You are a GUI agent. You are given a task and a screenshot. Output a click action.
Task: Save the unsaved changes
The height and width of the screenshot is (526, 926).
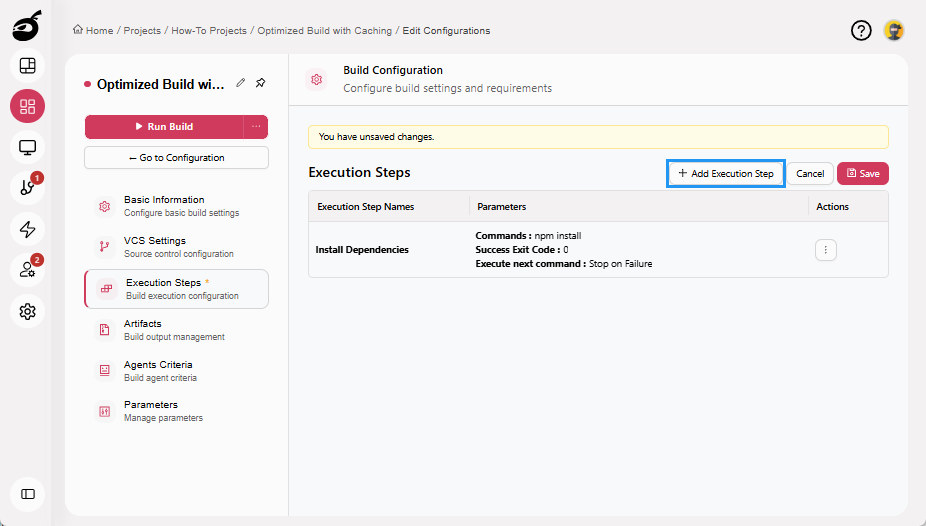pyautogui.click(x=863, y=174)
